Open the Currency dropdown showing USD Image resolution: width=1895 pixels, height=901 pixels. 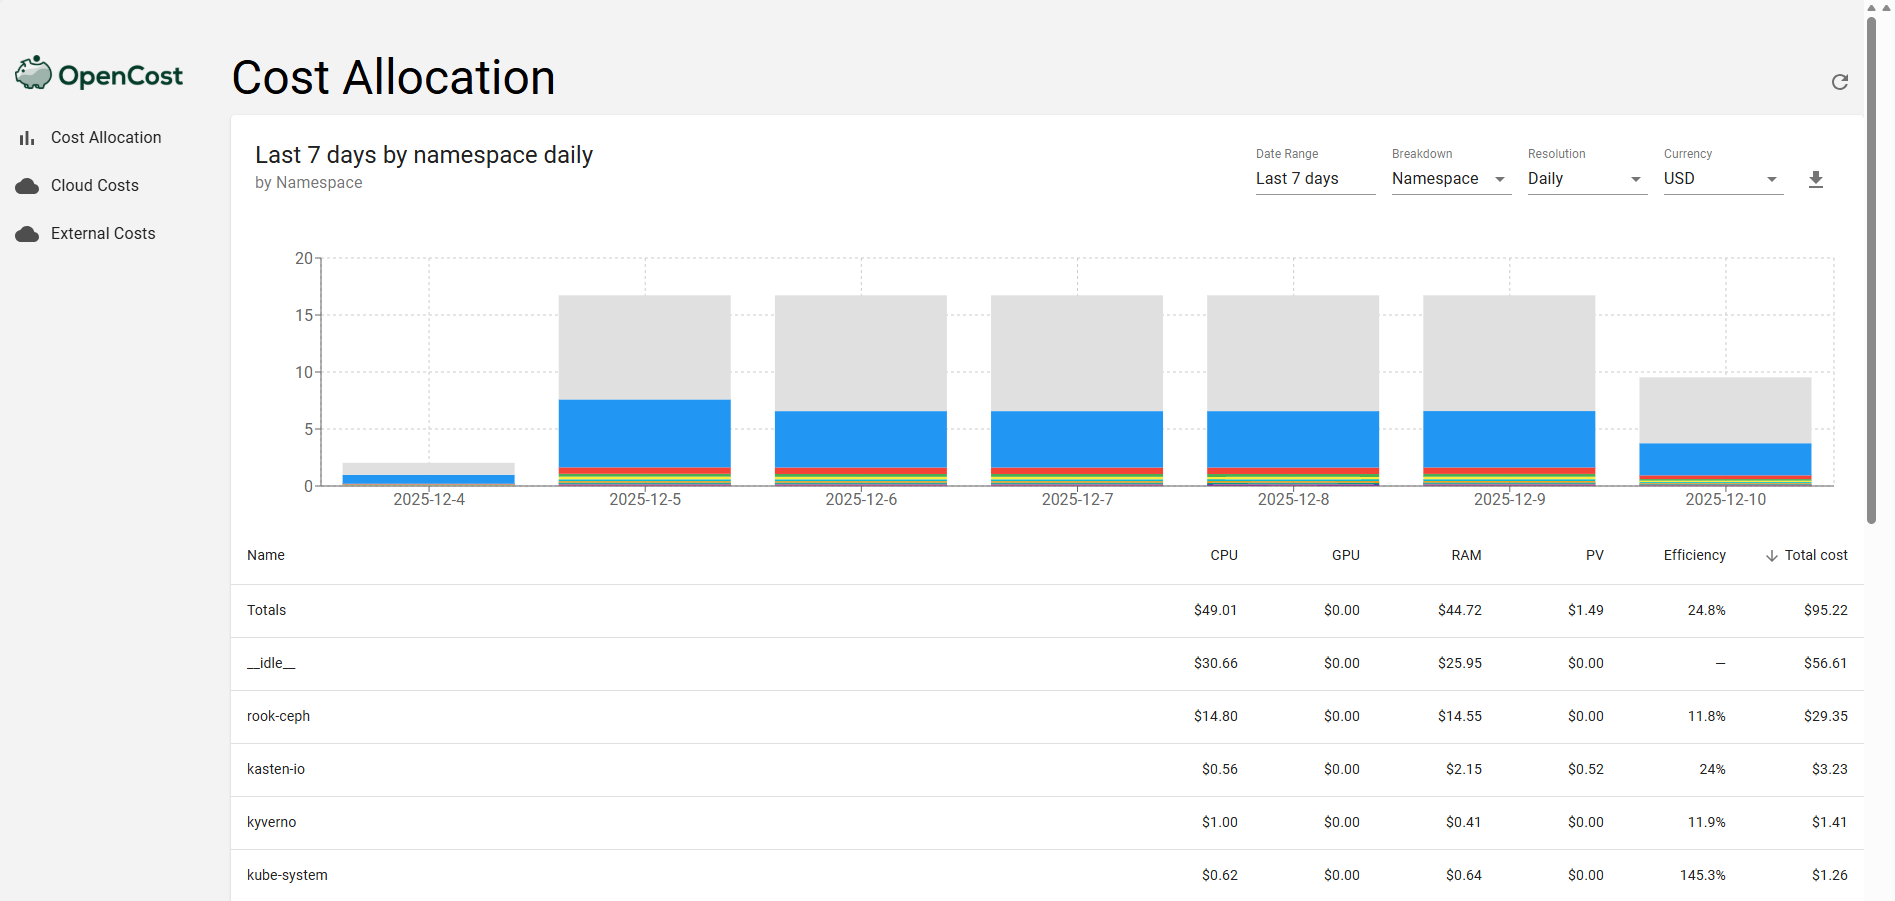click(x=1772, y=179)
